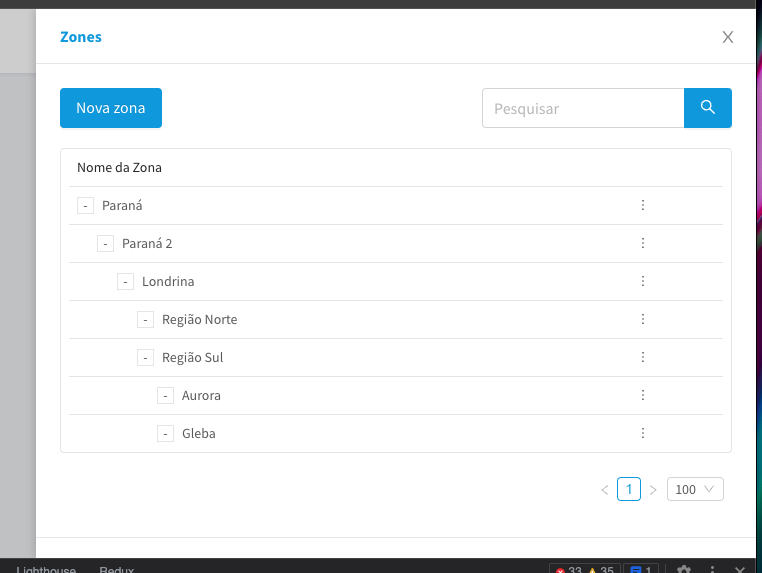Collapse the Londrina tree node
762x573 pixels.
(x=125, y=282)
